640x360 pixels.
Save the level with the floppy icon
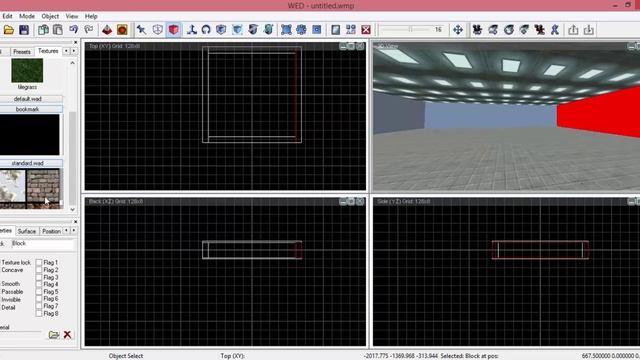click(24, 30)
